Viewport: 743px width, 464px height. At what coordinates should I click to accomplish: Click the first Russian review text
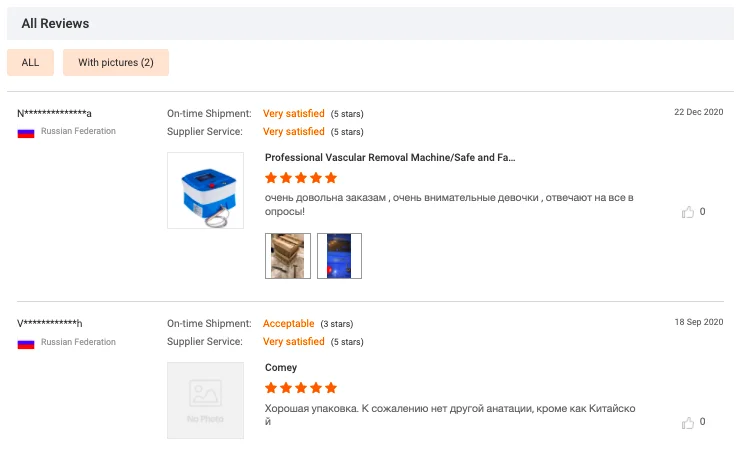point(449,204)
